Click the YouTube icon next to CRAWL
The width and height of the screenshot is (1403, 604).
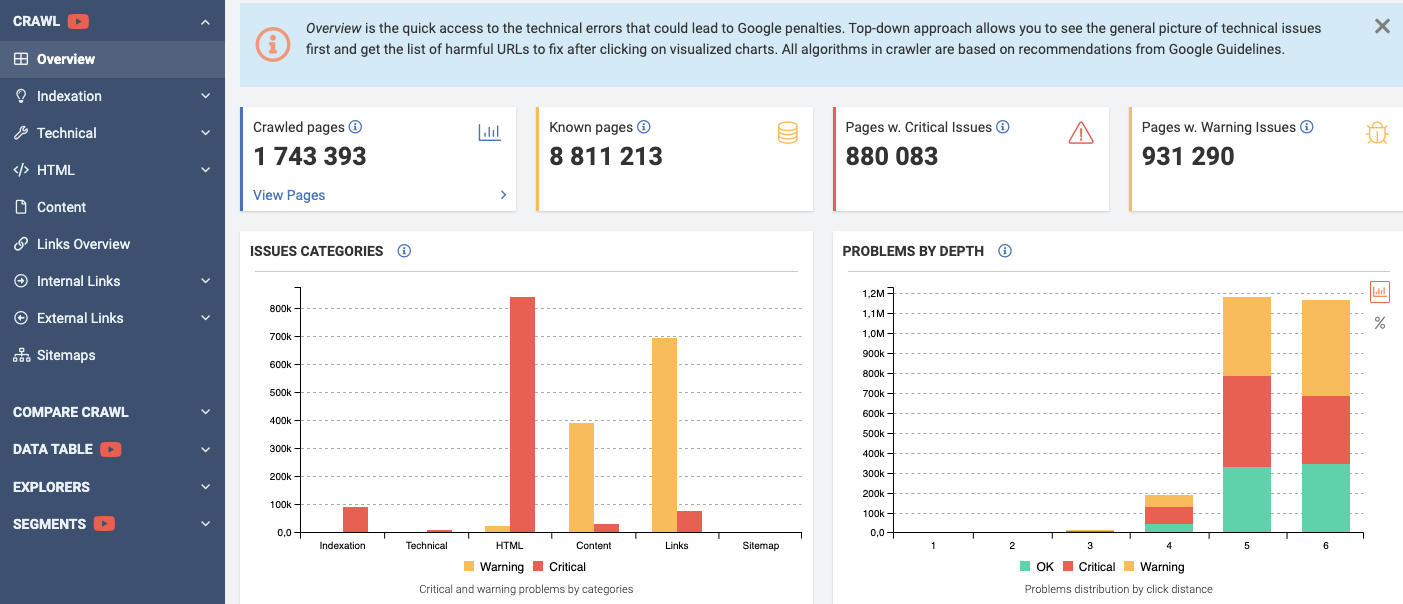point(79,21)
